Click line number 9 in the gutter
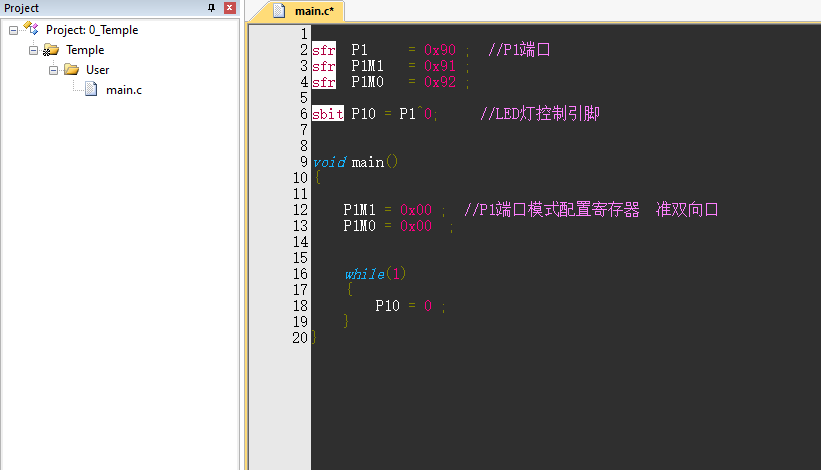This screenshot has height=470, width=821. [x=304, y=162]
